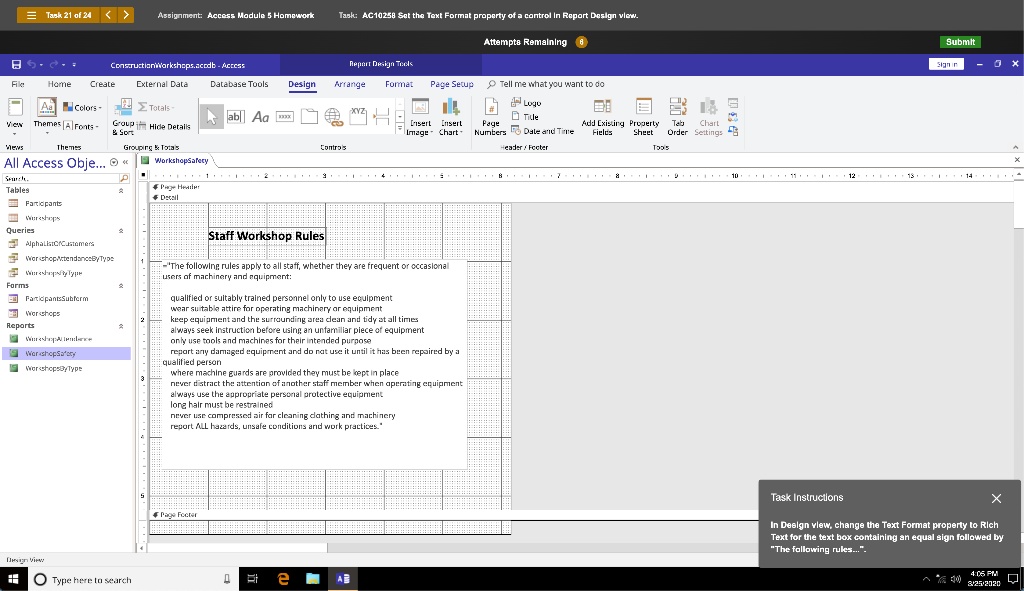Switch to the Arrange ribbon tab

350,84
